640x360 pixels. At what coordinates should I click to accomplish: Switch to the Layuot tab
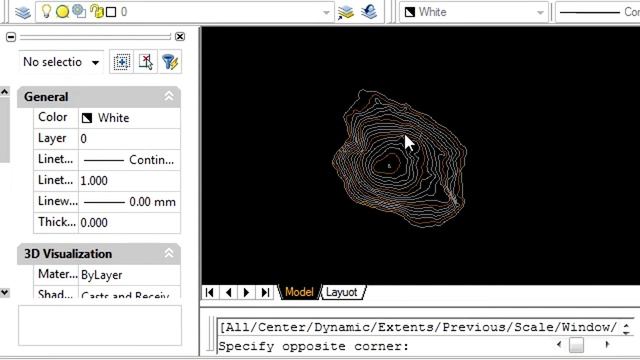coord(342,292)
